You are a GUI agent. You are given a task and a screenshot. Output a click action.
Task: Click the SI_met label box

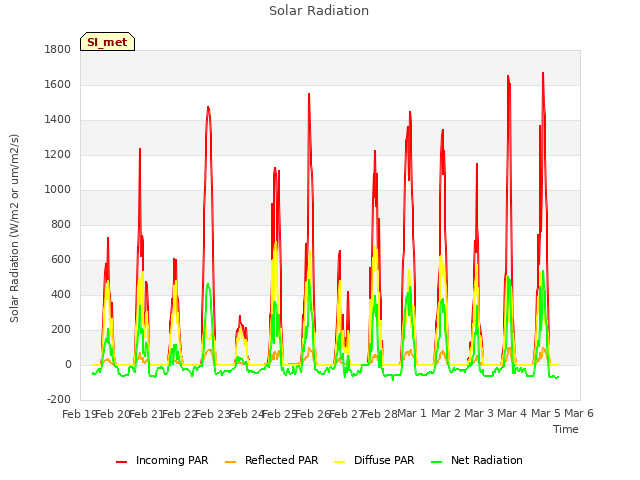107,42
